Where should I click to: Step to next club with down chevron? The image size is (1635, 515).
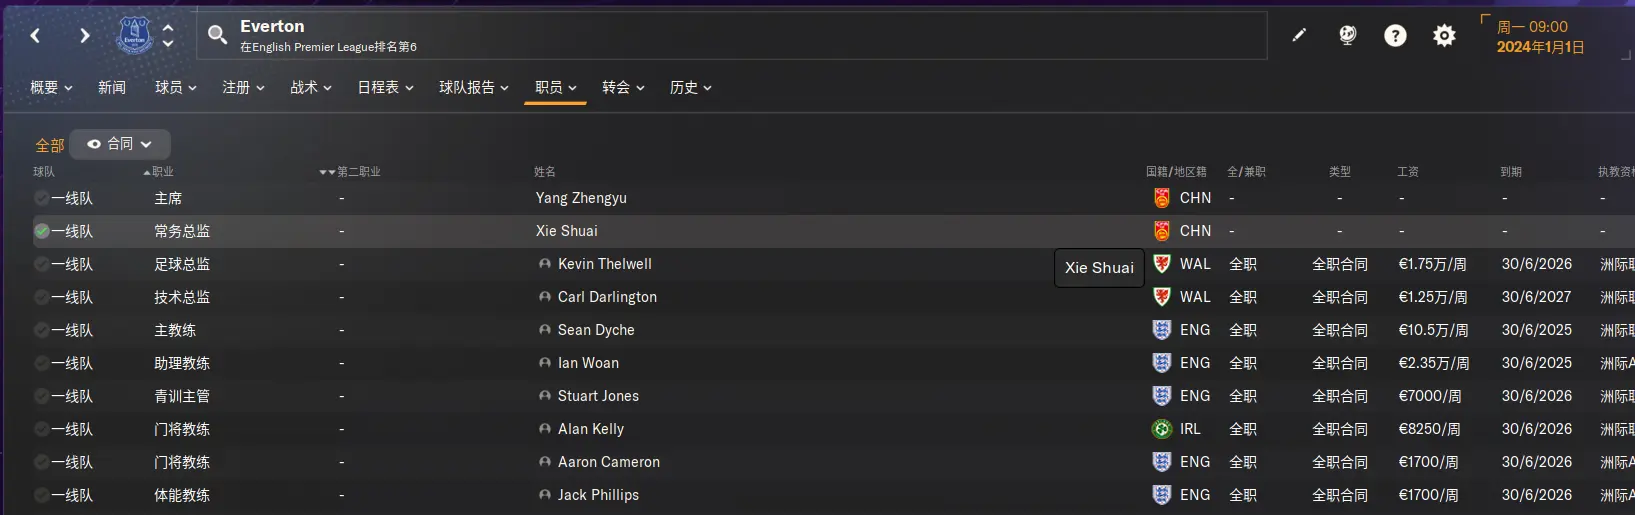pos(168,43)
